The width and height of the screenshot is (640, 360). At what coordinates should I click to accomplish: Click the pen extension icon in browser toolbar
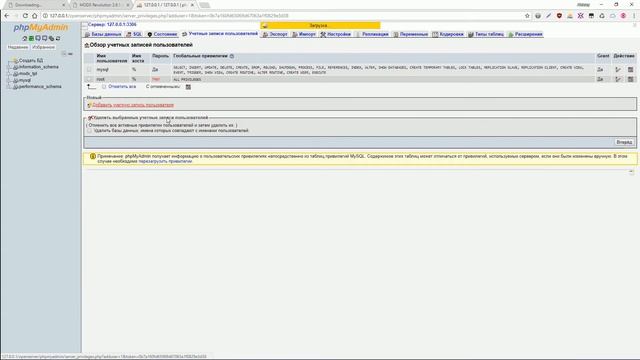click(549, 16)
